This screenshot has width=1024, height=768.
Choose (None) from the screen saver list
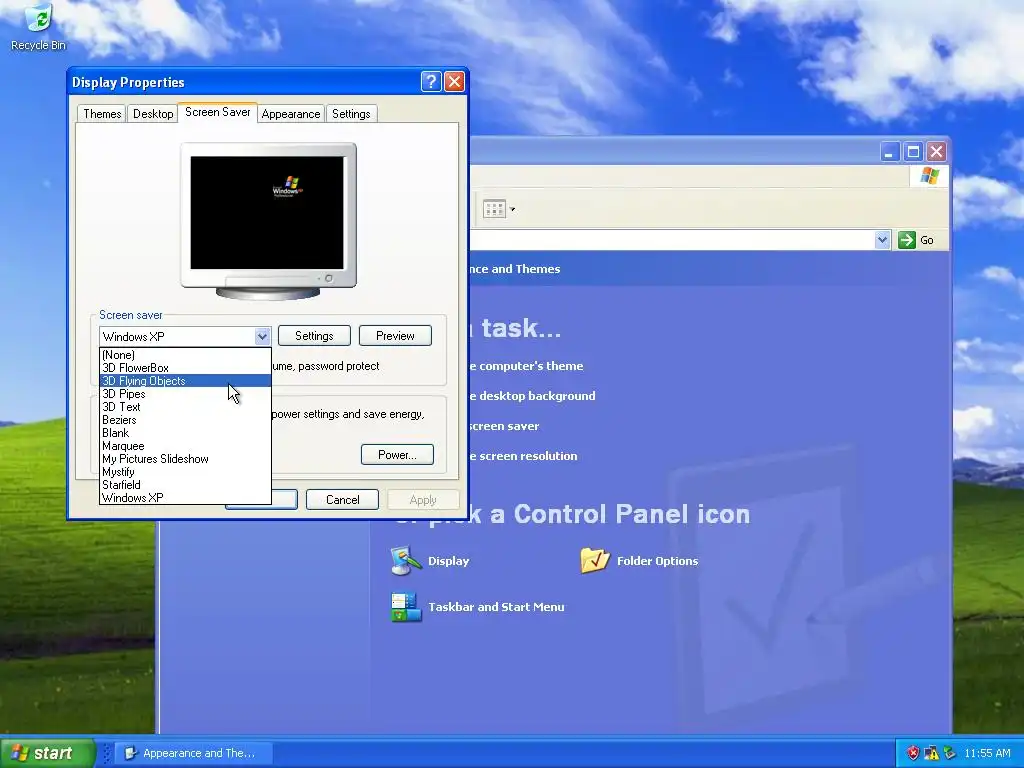tap(185, 355)
